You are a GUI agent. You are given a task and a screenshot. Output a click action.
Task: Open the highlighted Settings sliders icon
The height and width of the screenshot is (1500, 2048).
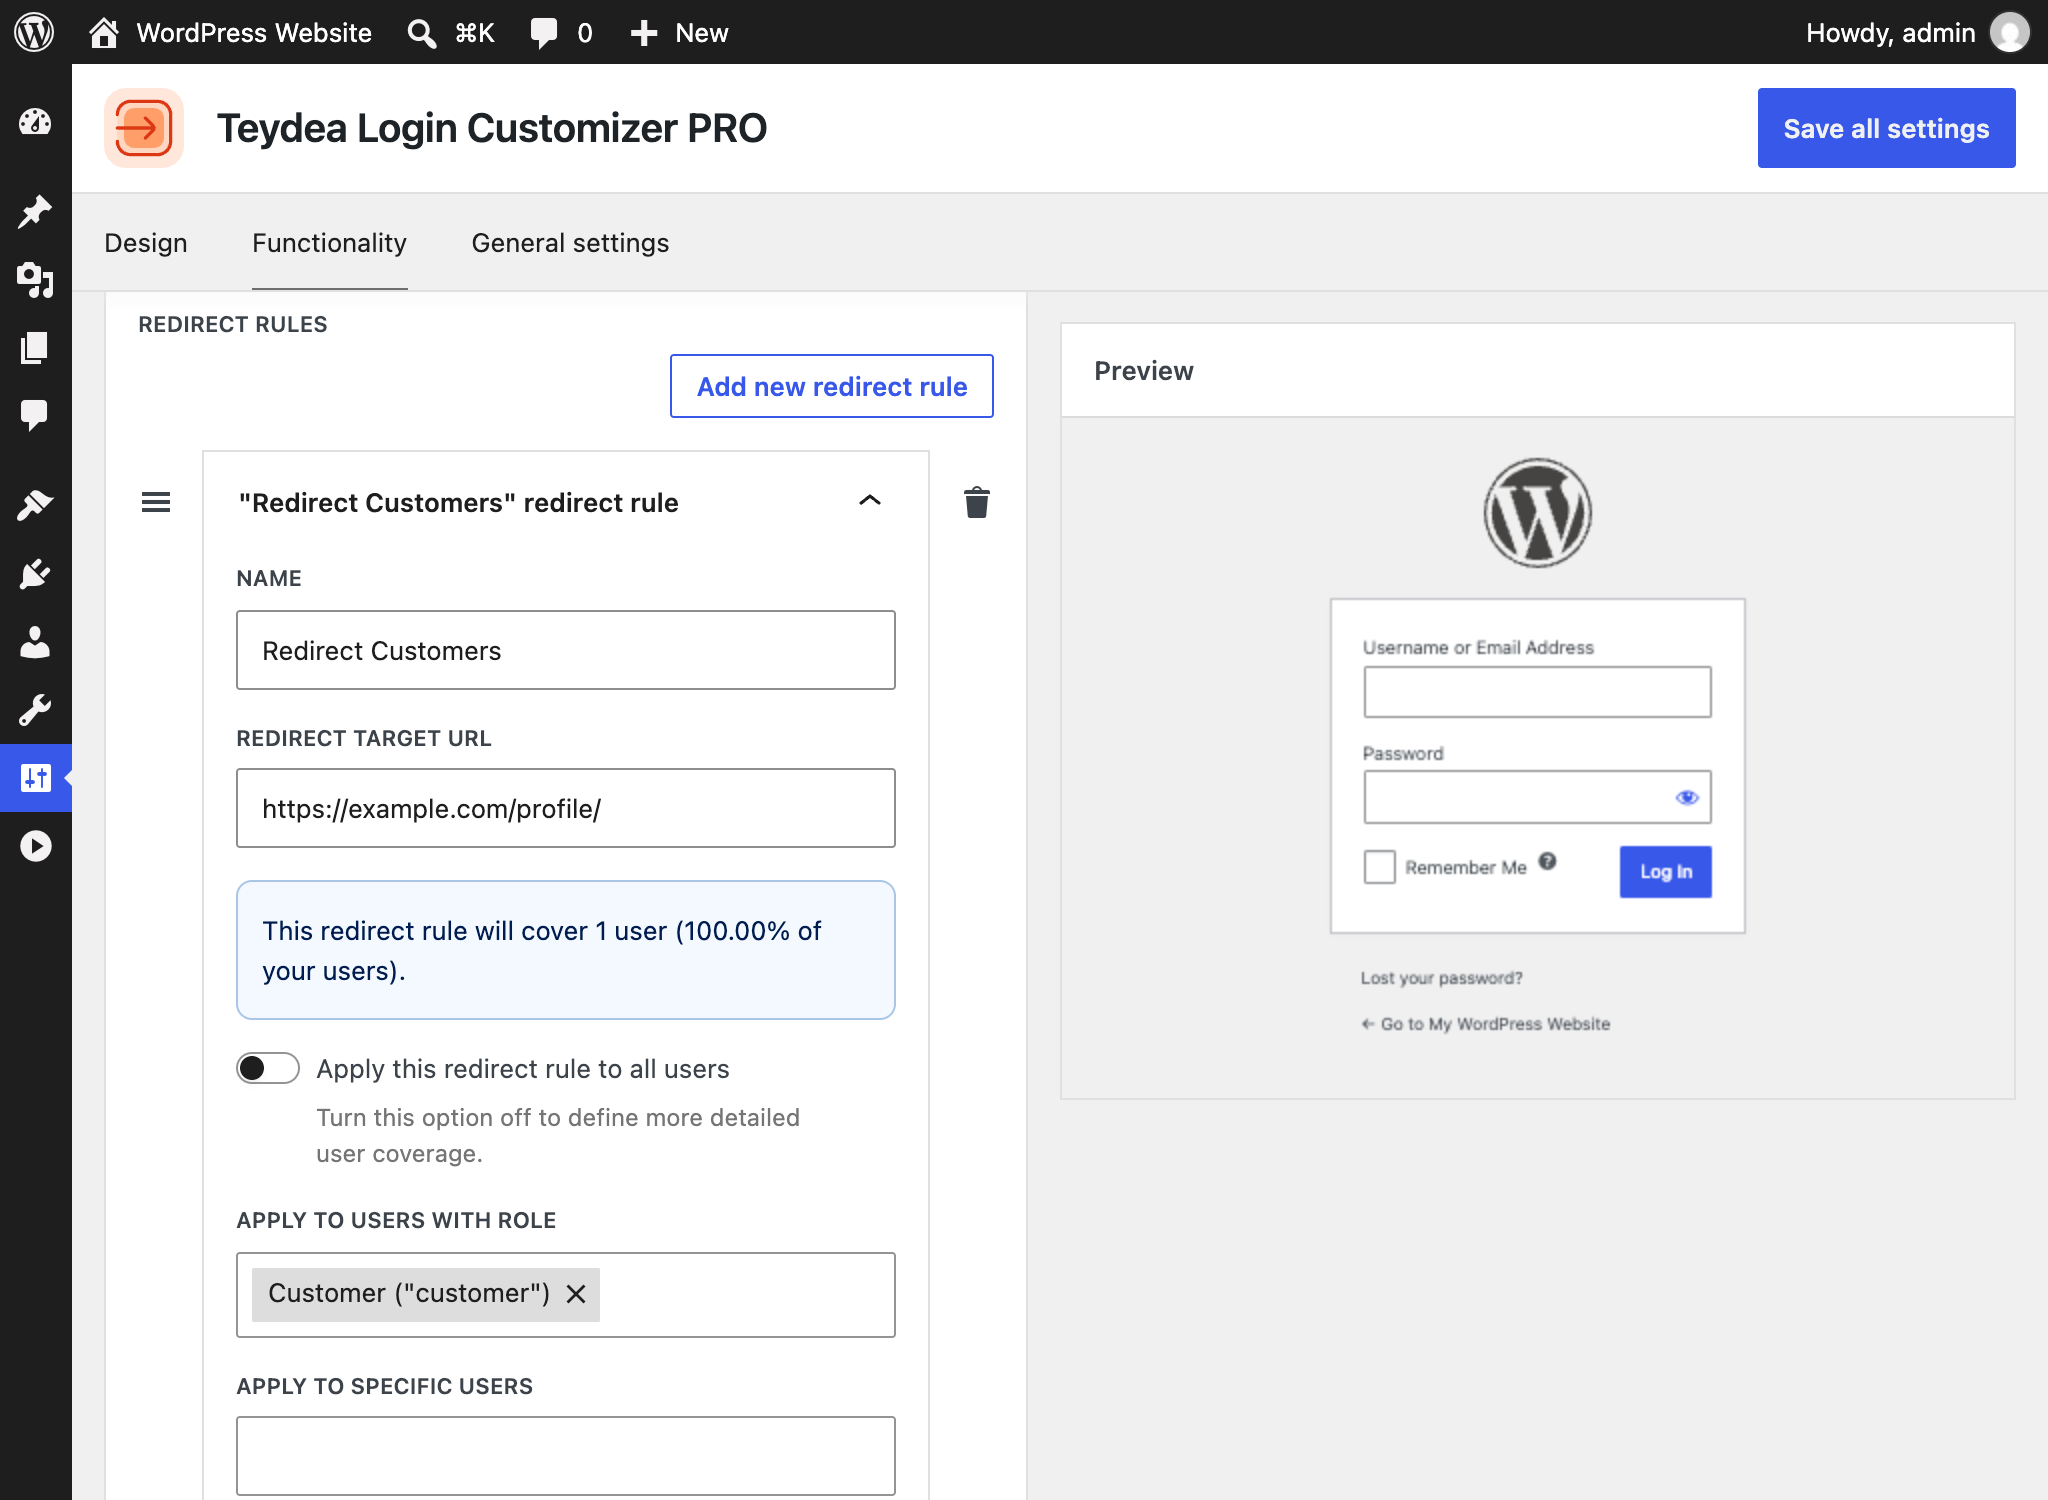(x=35, y=777)
